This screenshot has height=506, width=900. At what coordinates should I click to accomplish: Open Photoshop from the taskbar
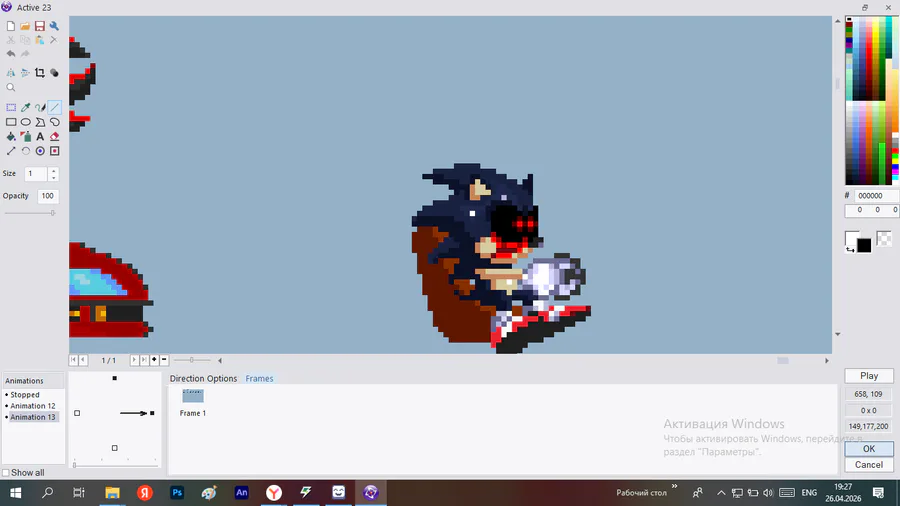tap(177, 493)
